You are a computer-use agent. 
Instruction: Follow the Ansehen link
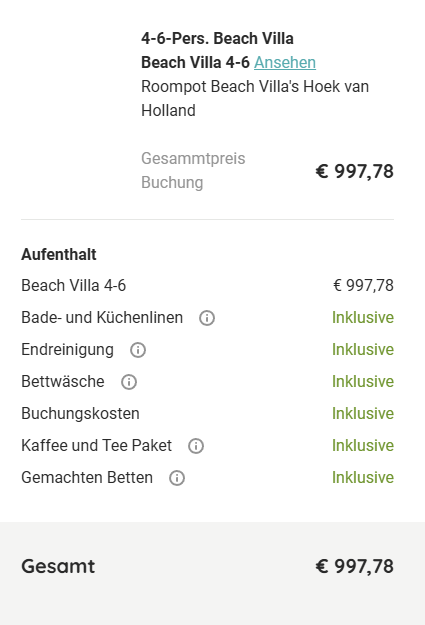click(x=285, y=63)
